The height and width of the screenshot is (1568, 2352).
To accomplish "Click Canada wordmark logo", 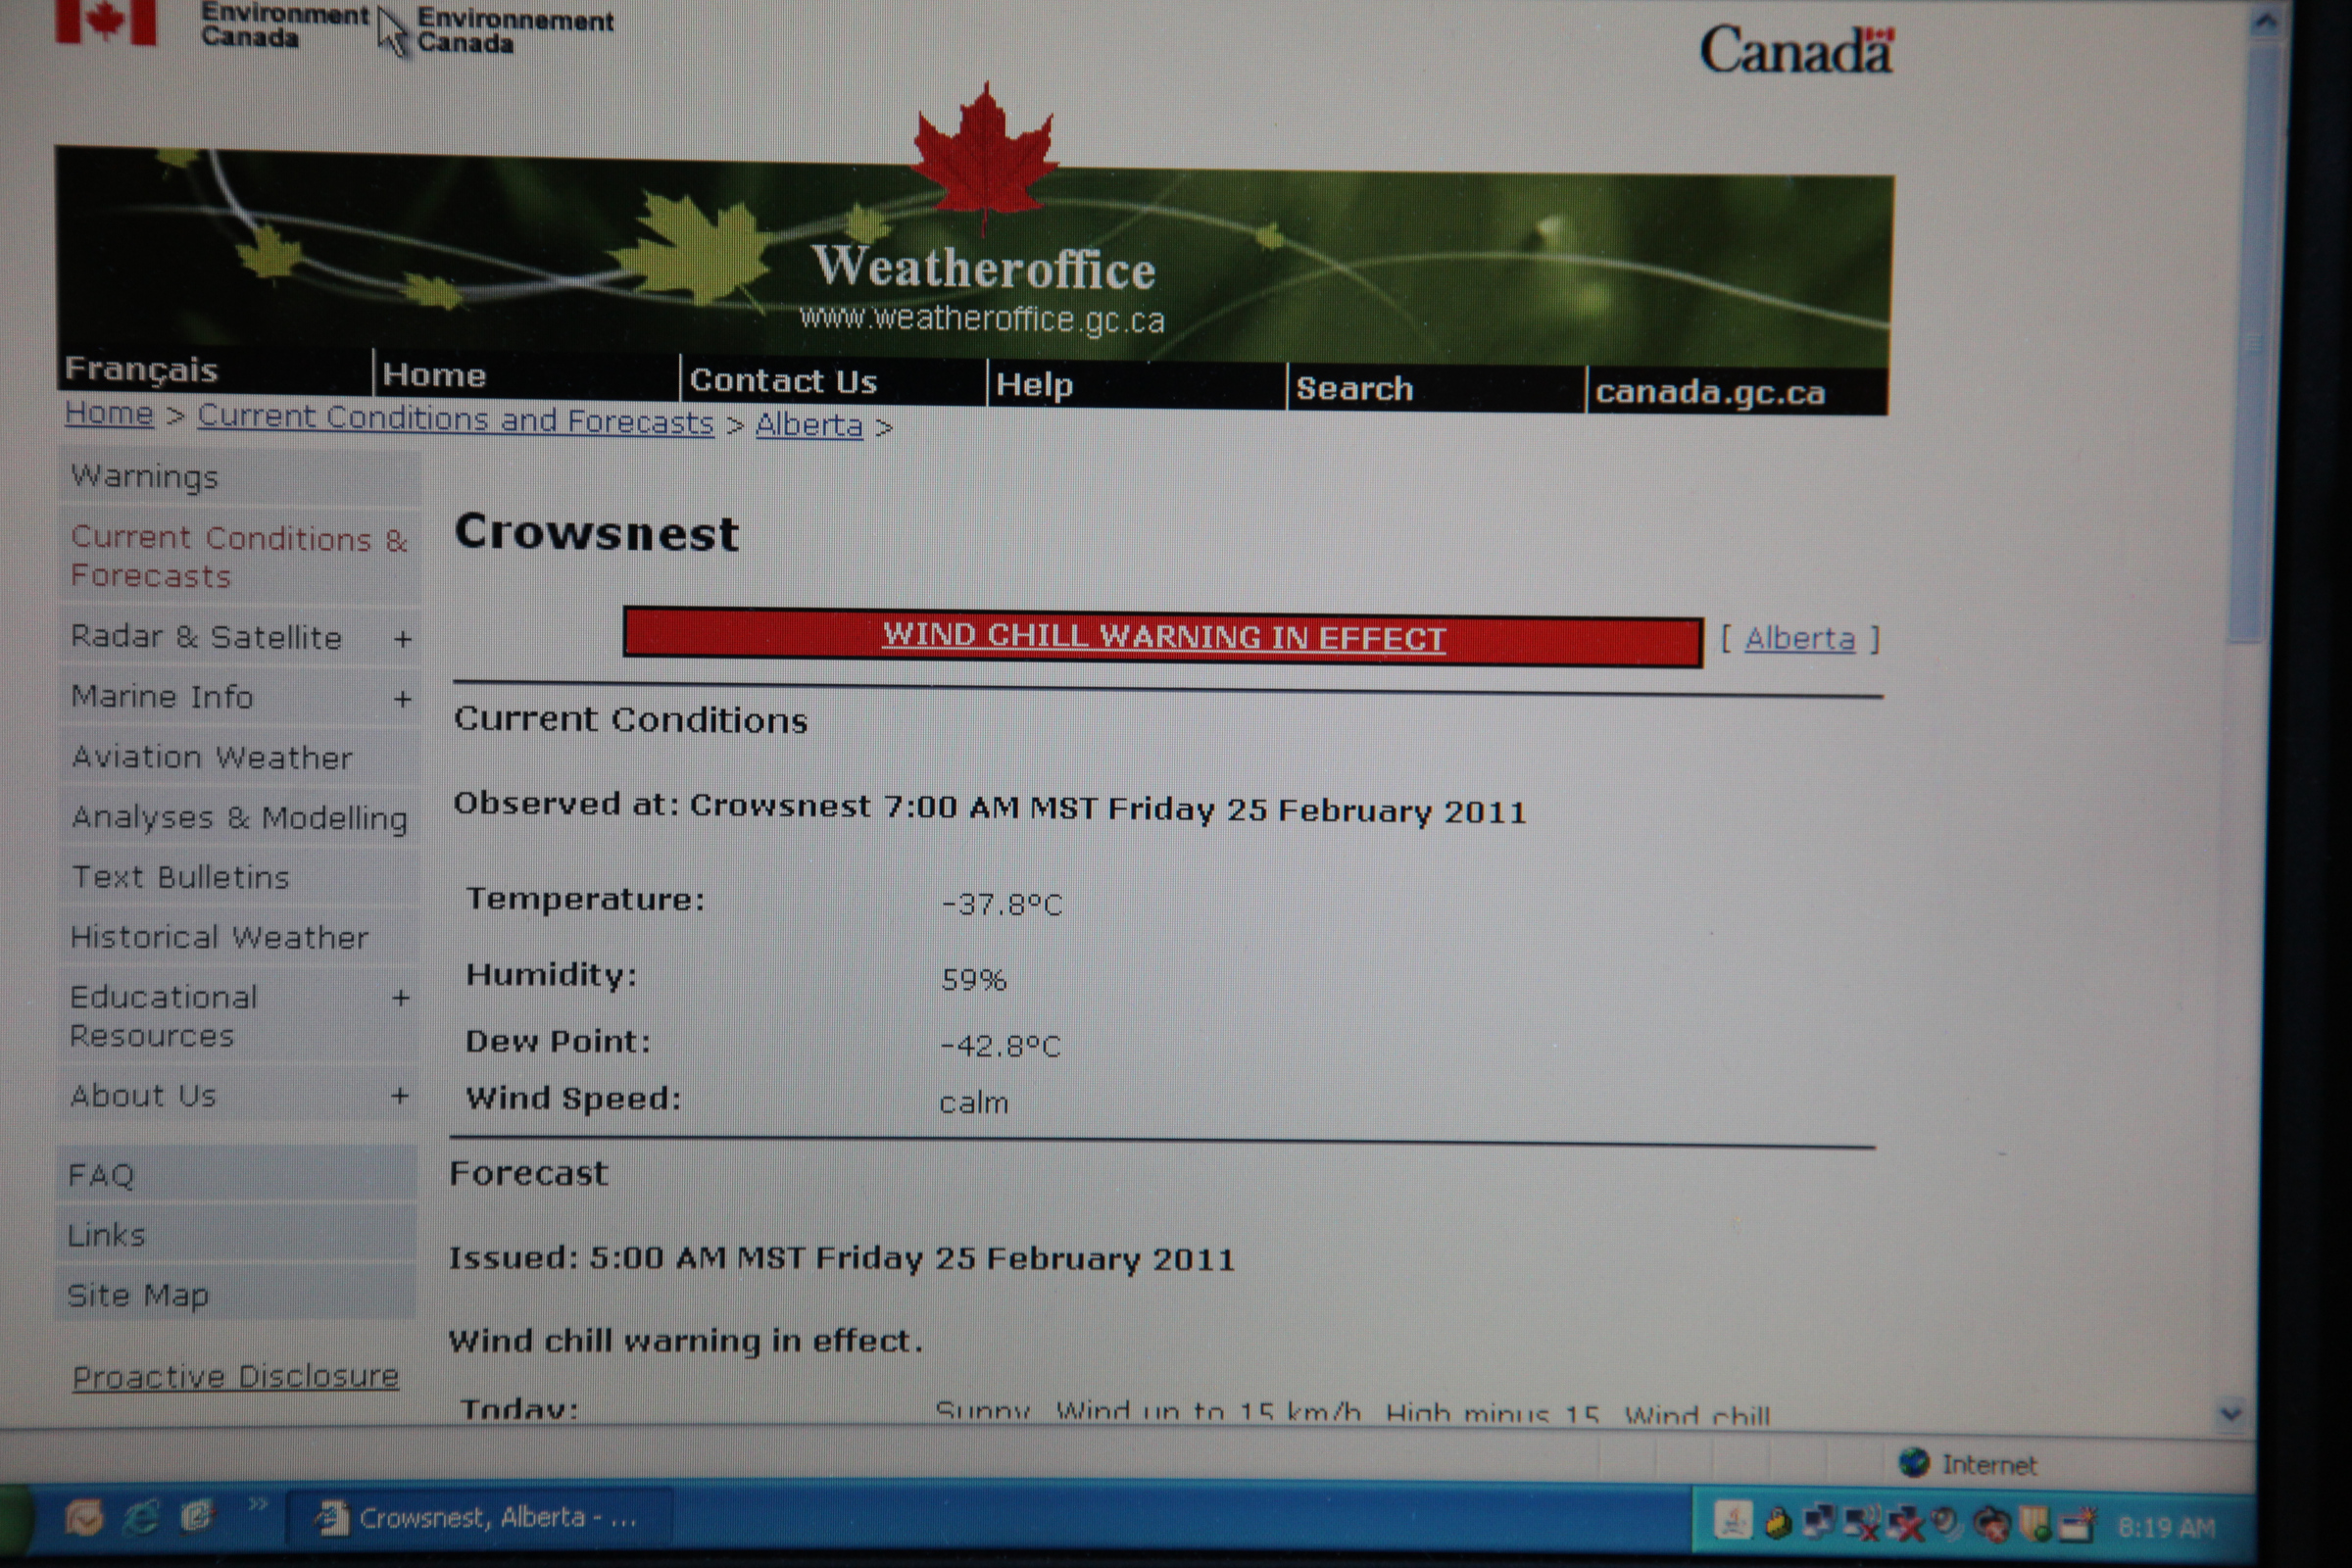I will (x=1795, y=50).
